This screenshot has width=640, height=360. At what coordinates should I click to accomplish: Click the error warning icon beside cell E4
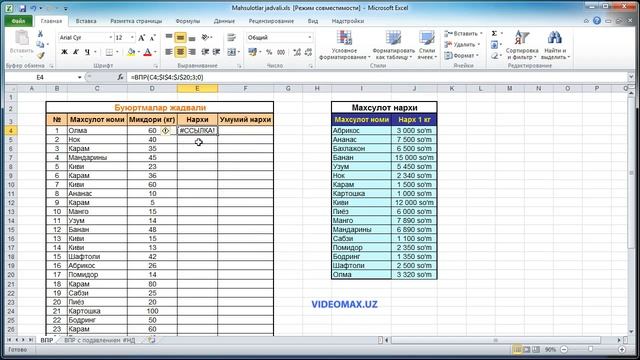165,131
